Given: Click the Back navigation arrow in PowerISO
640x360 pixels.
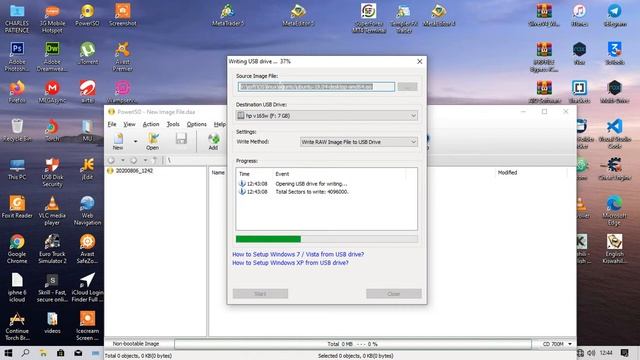Looking at the screenshot, I should coord(111,160).
